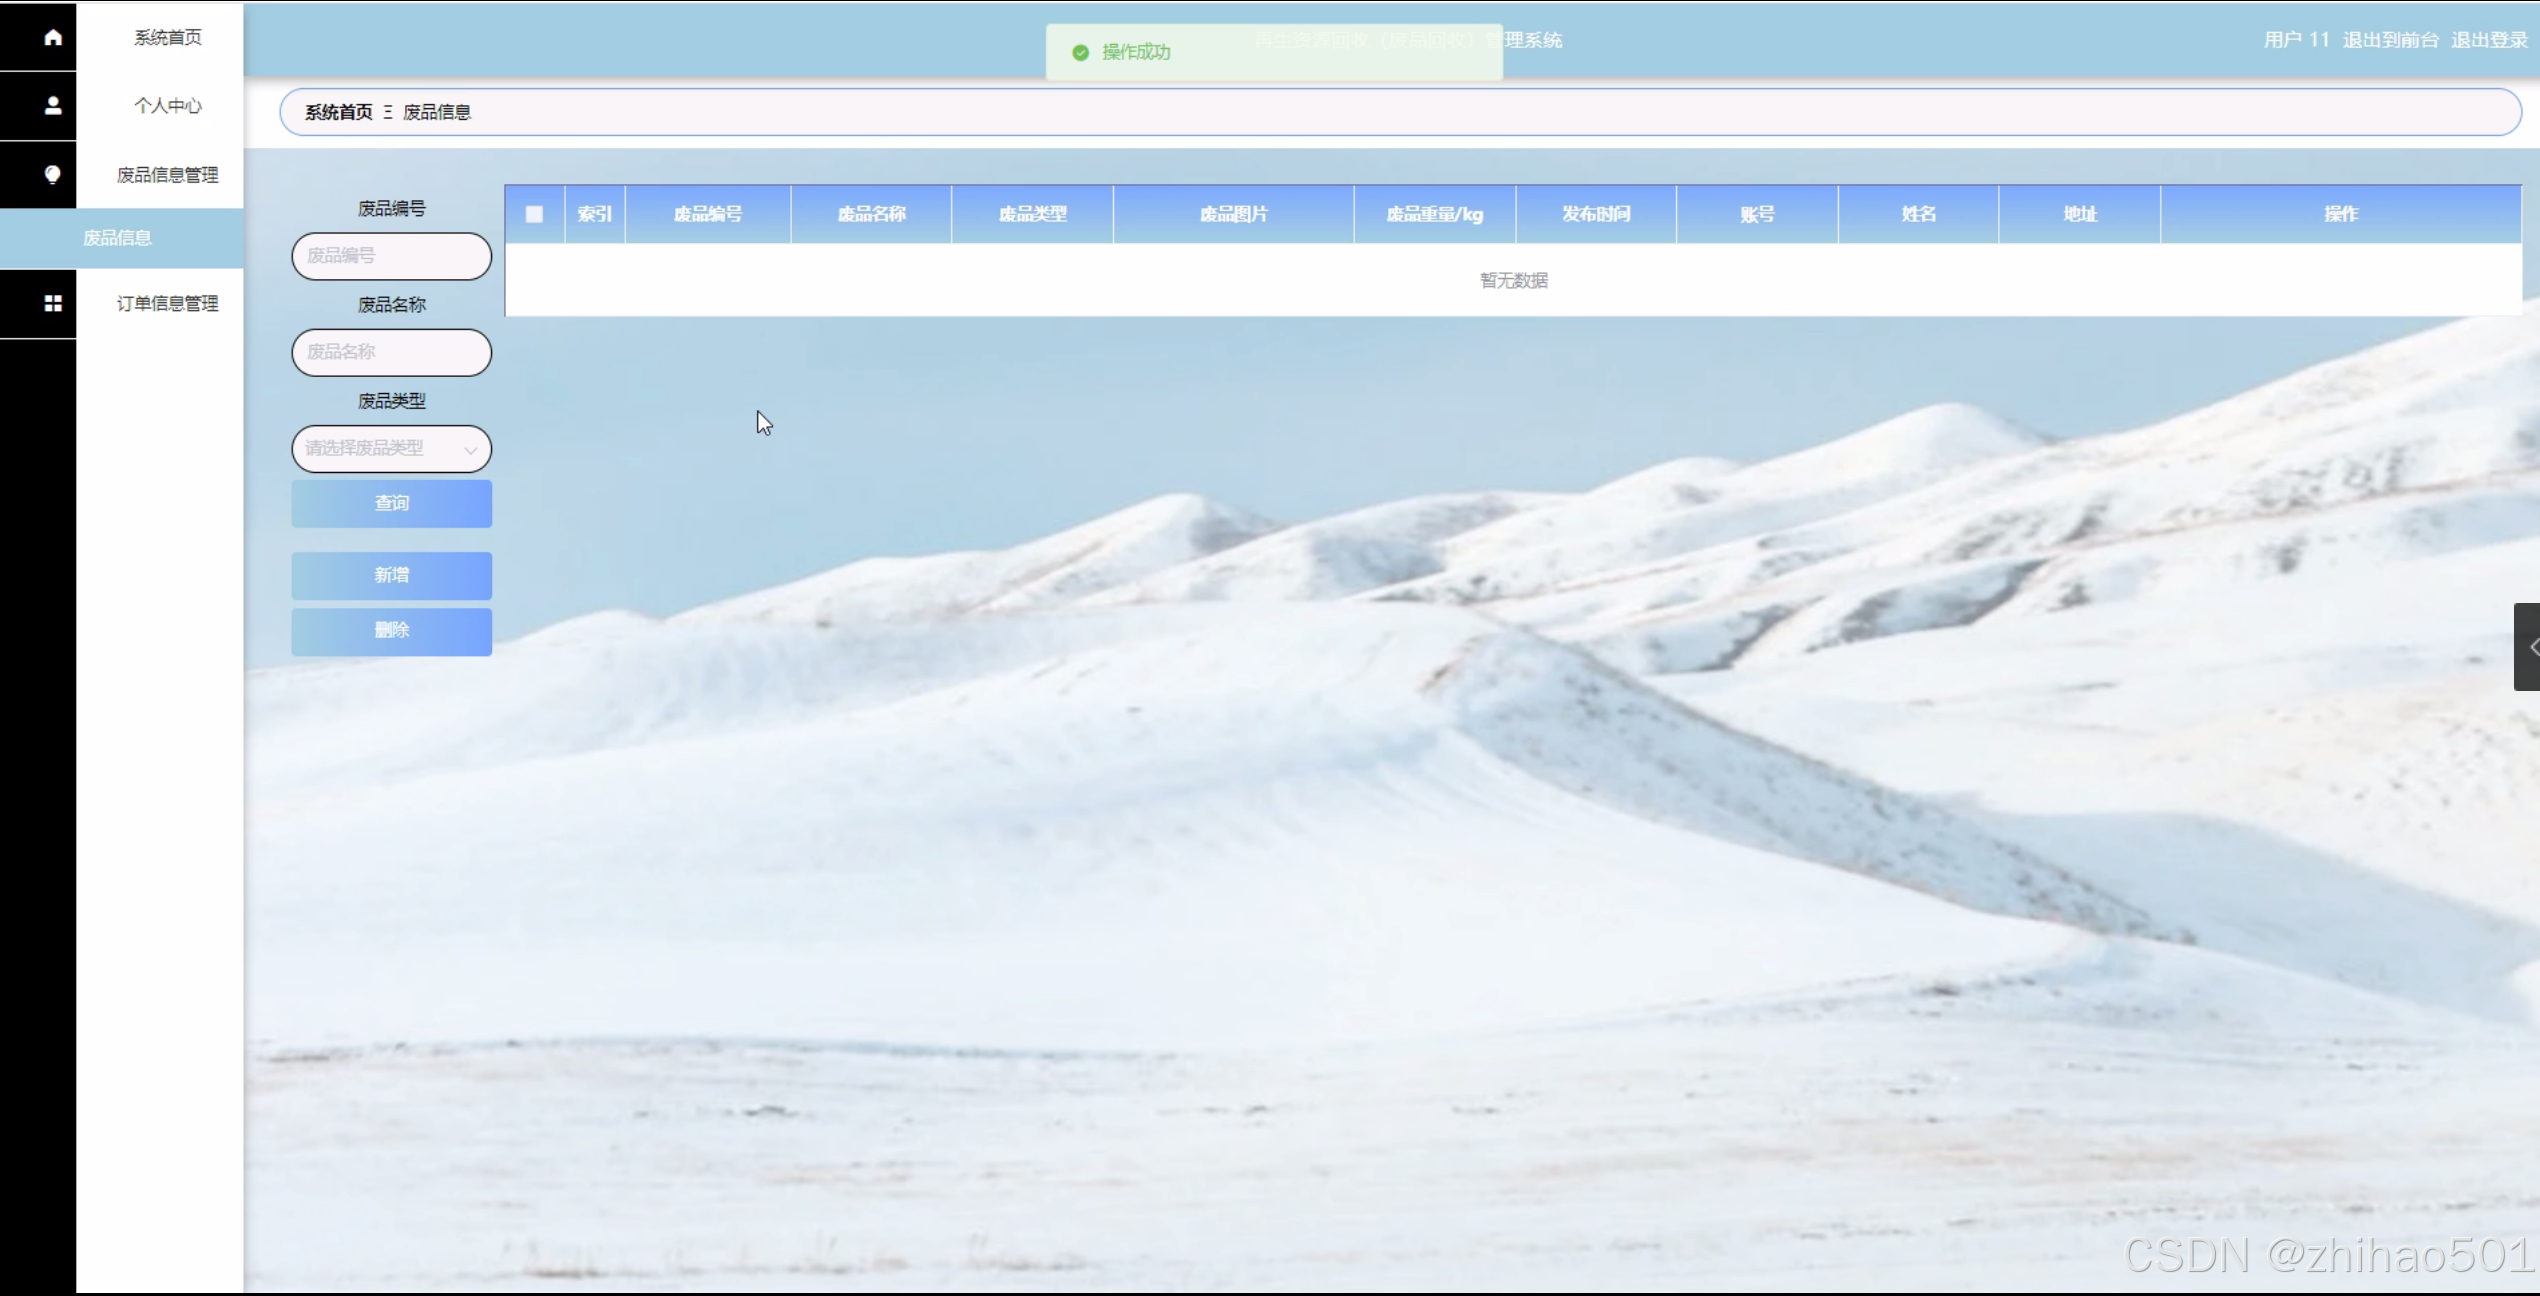2540x1296 pixels.
Task: Click 退出到前台 link in header
Action: click(x=2389, y=40)
